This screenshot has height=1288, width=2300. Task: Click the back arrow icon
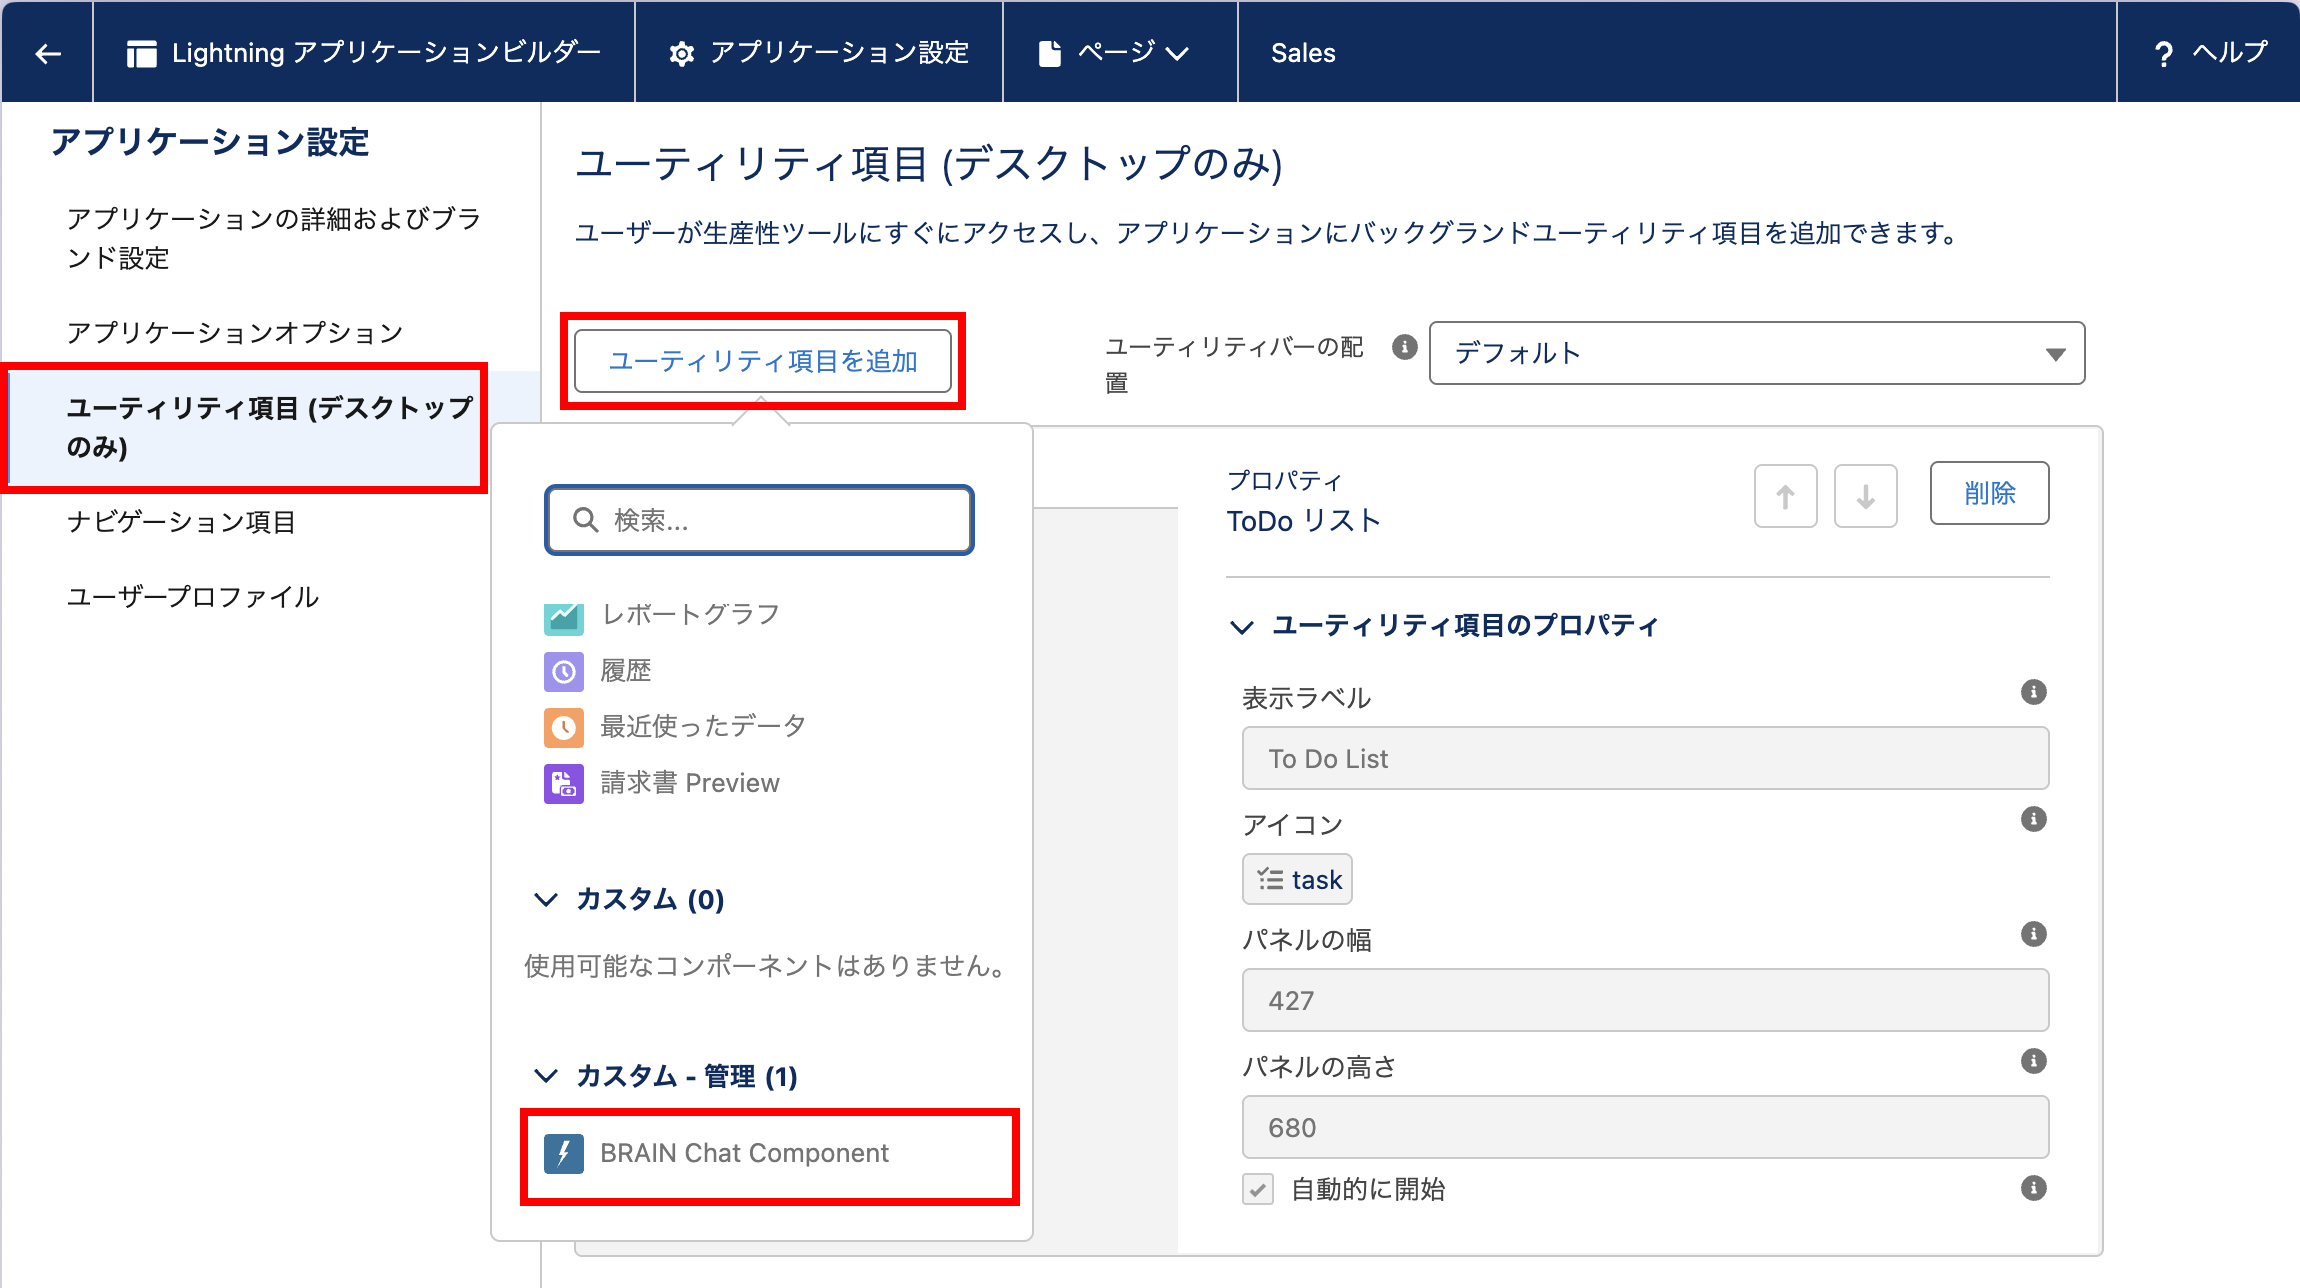pos(47,53)
